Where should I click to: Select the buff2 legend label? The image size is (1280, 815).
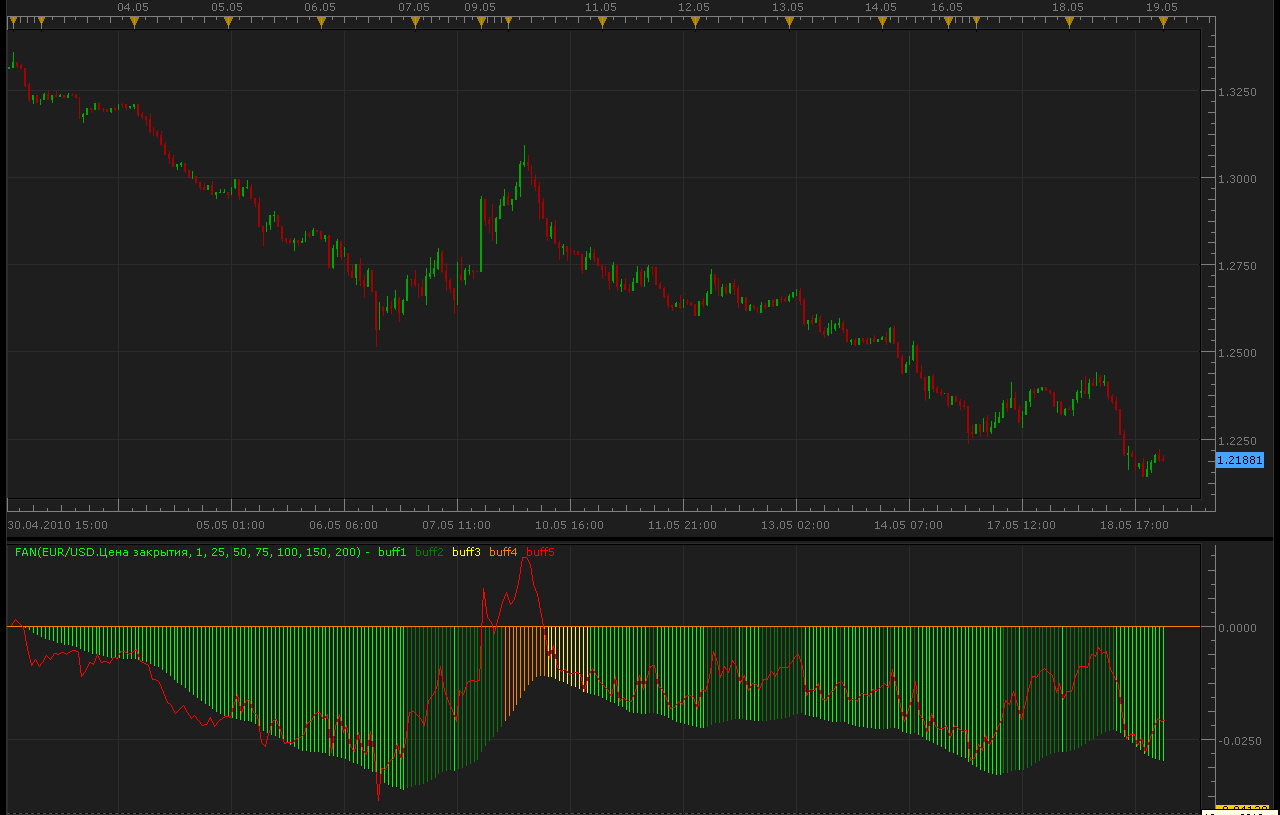coord(429,552)
